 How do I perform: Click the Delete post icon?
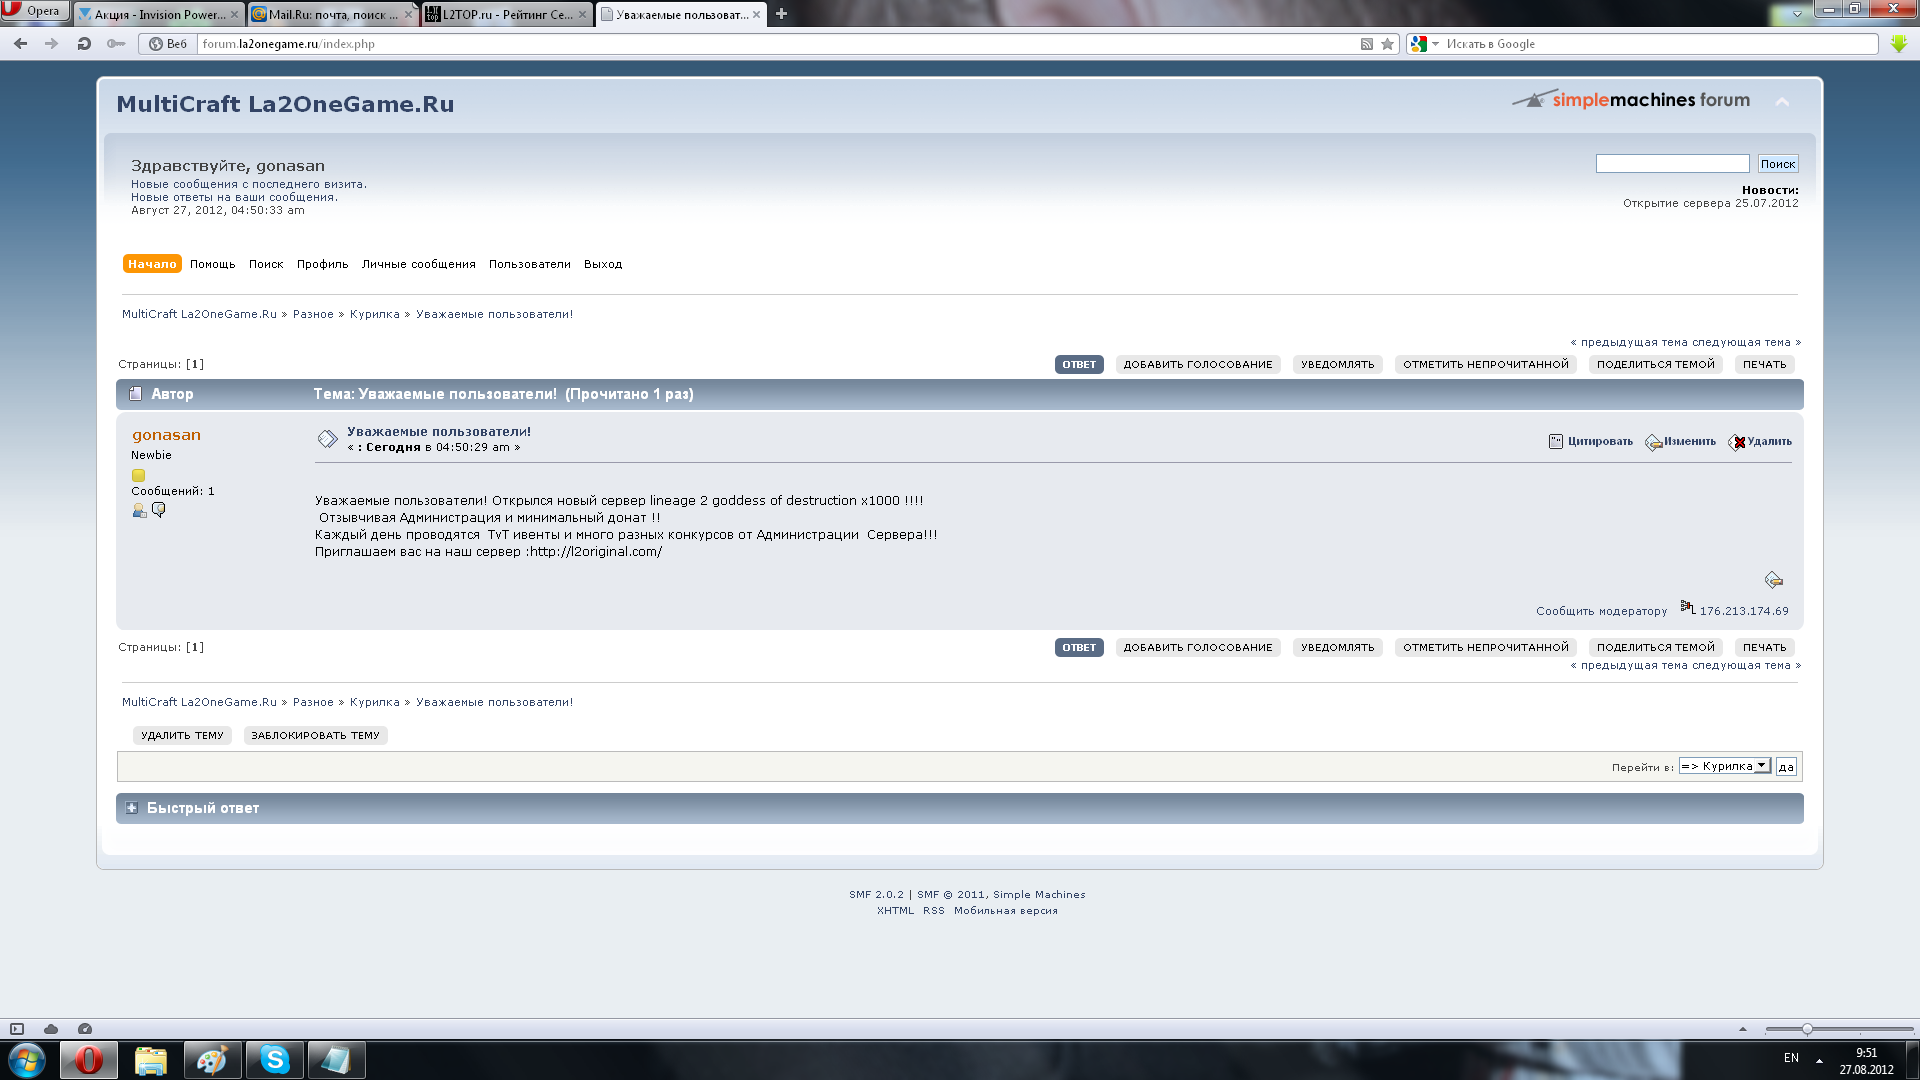(x=1738, y=442)
